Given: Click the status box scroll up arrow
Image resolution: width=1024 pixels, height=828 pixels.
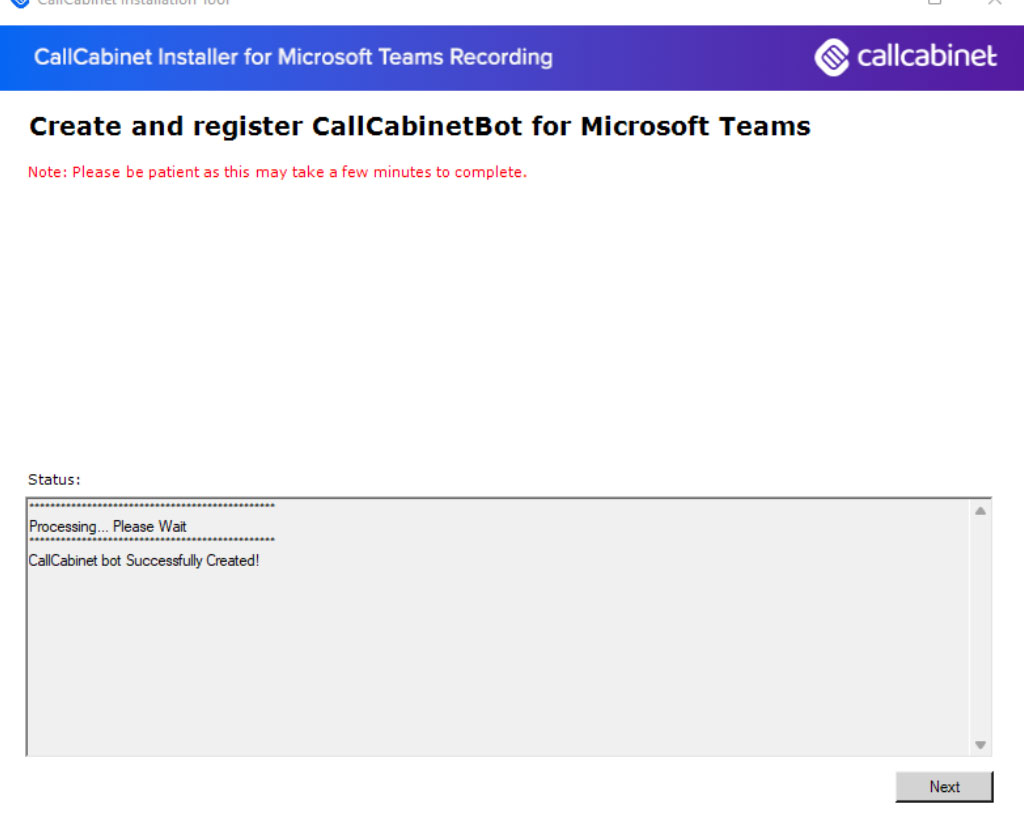Looking at the screenshot, I should click(980, 511).
